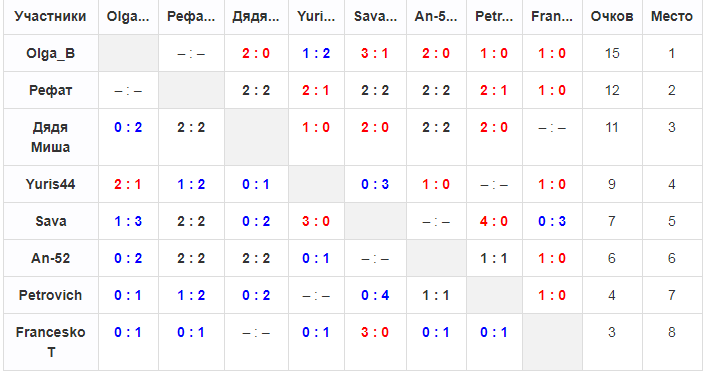
Task: Click Olga_B's blue 1 : 2 score
Action: click(x=316, y=53)
